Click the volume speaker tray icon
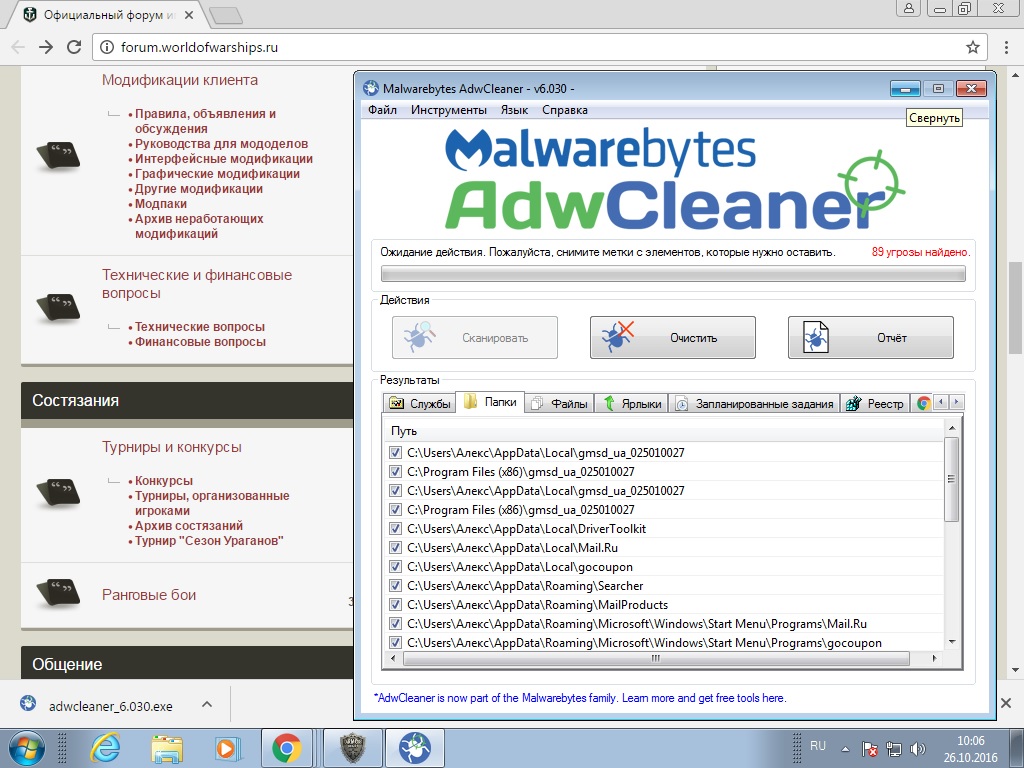The image size is (1024, 768). (918, 748)
